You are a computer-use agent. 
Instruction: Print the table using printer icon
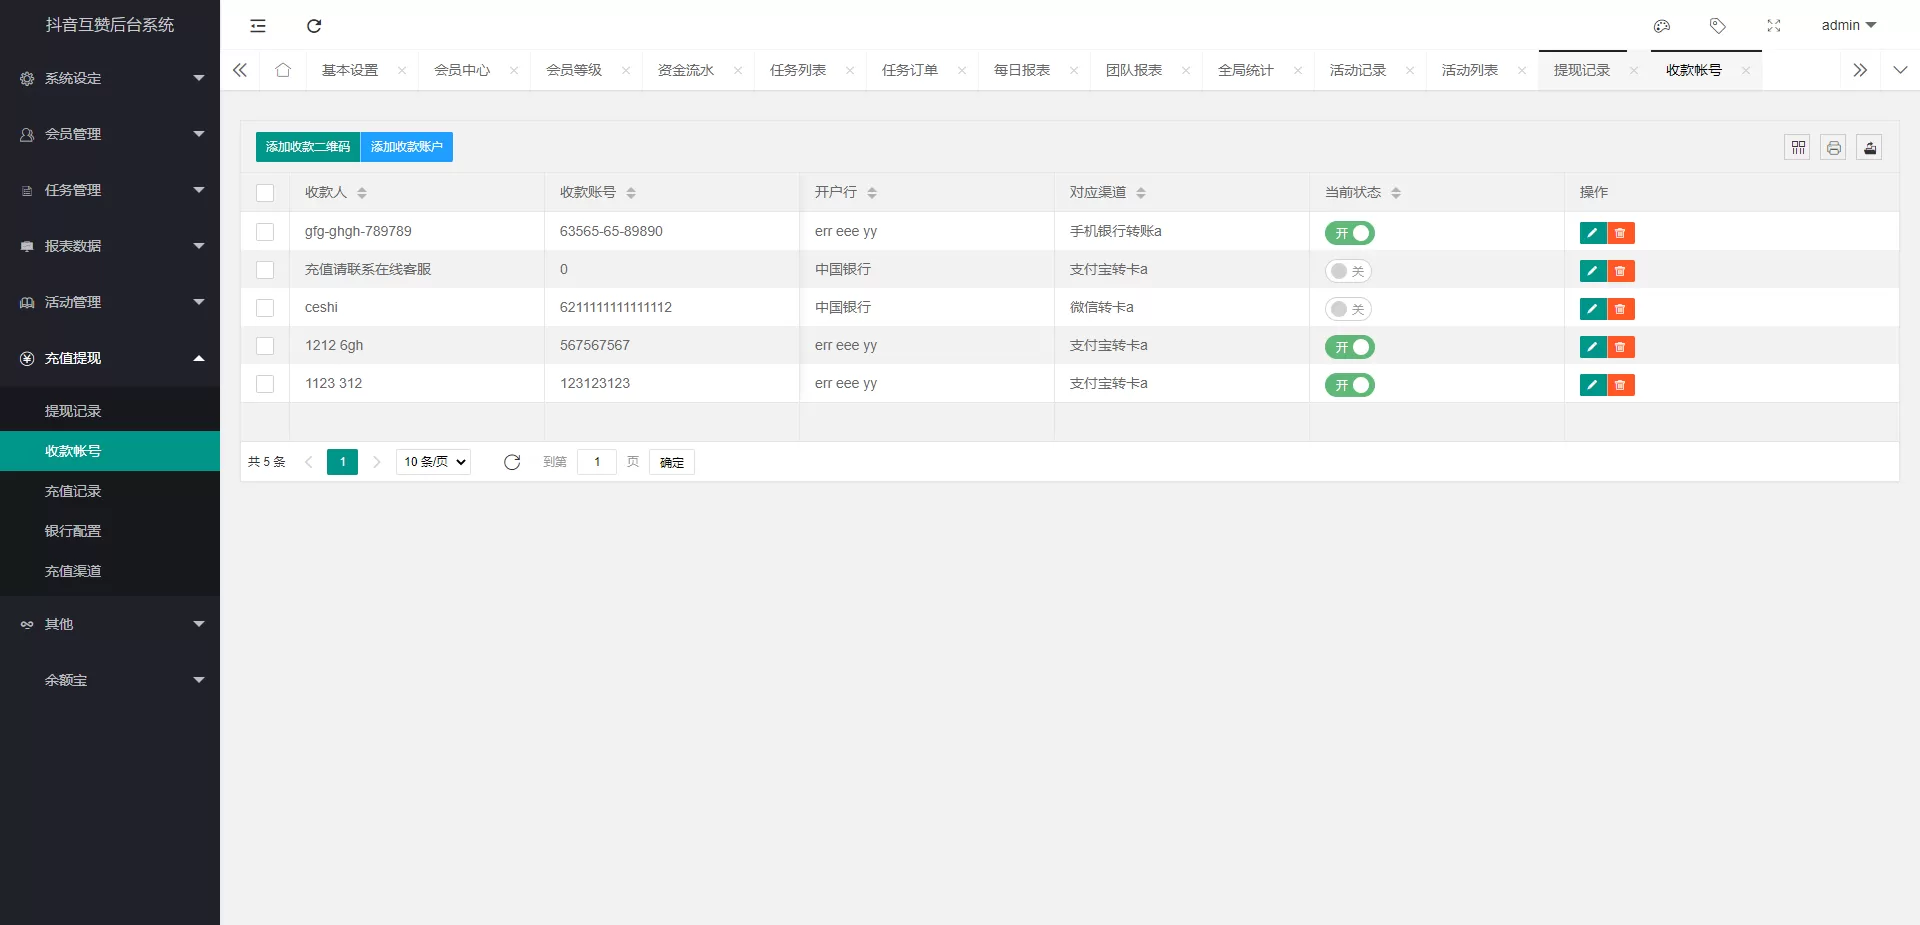(1834, 148)
